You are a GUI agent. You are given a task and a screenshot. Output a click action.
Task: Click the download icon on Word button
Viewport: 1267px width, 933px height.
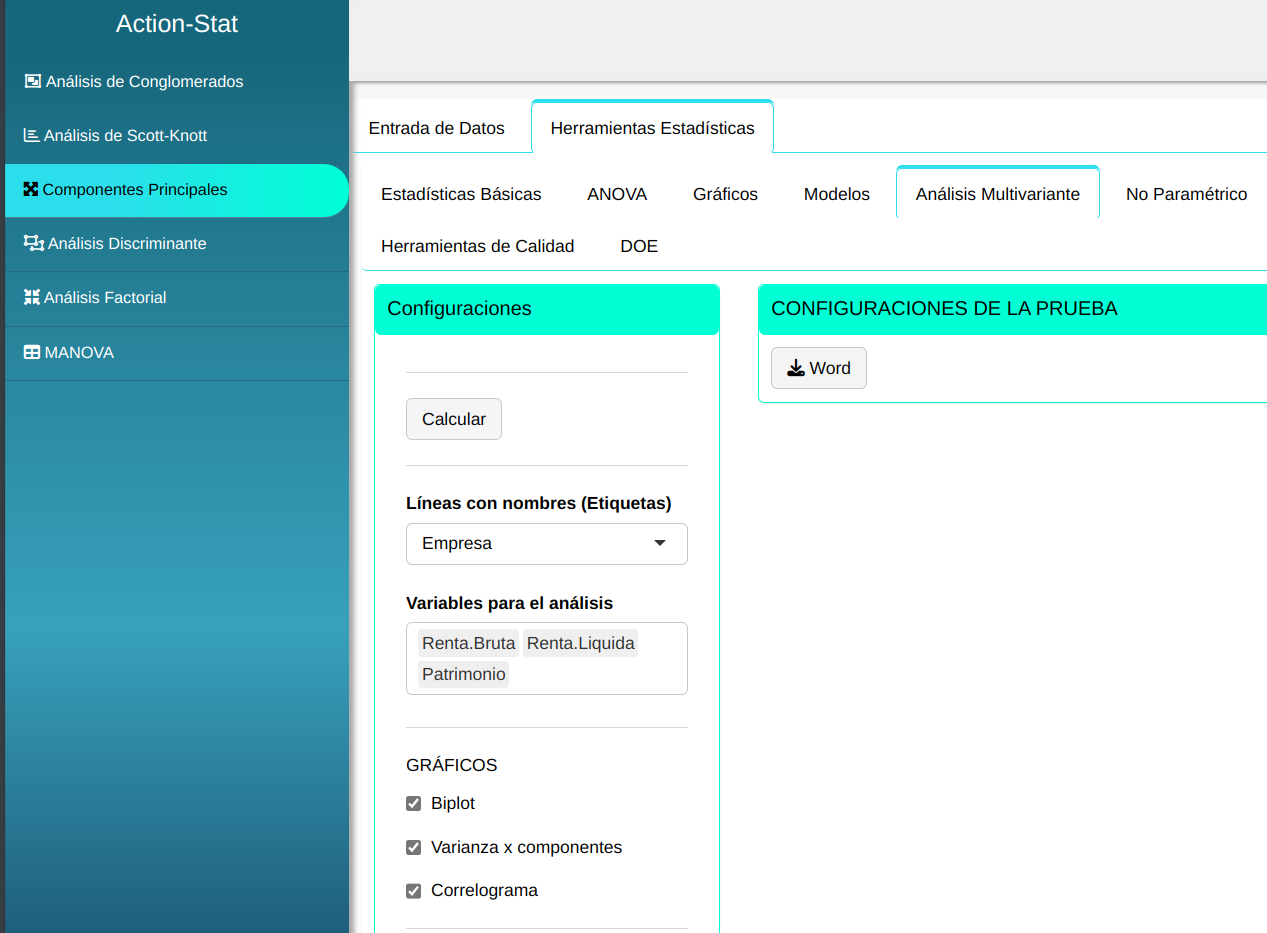[796, 369]
